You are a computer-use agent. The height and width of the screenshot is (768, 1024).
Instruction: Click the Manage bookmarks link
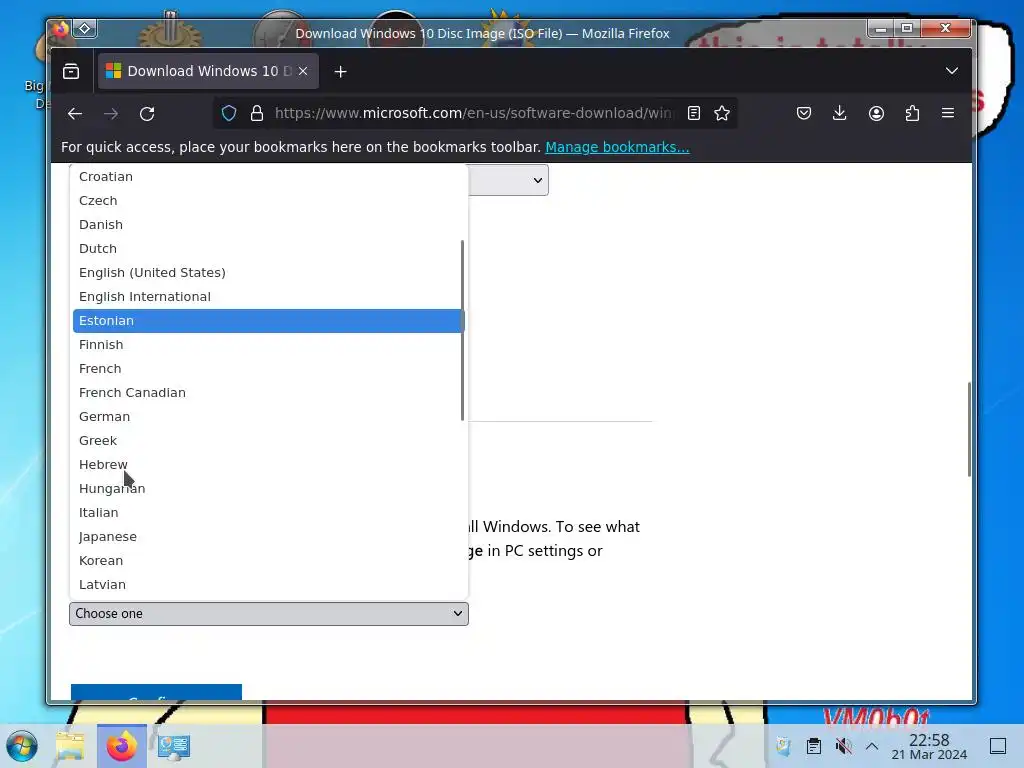(x=617, y=147)
